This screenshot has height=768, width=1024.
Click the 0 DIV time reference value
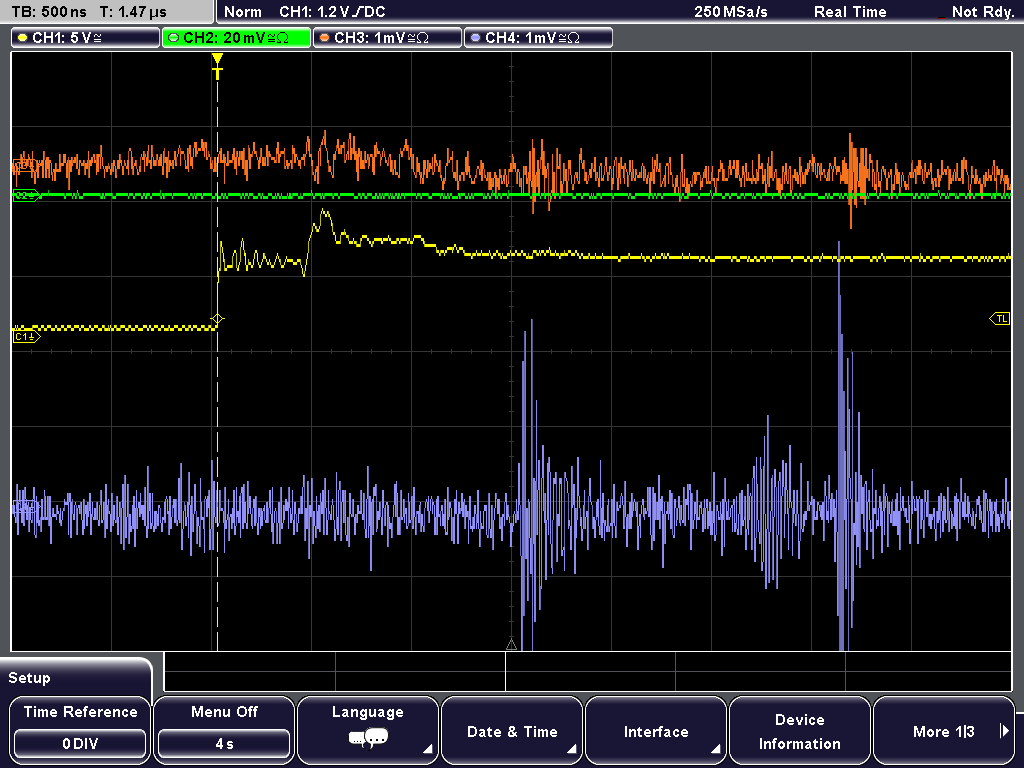click(80, 744)
